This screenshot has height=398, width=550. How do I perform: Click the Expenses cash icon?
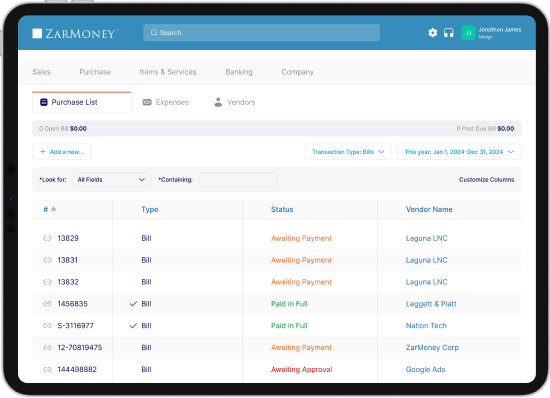(147, 102)
